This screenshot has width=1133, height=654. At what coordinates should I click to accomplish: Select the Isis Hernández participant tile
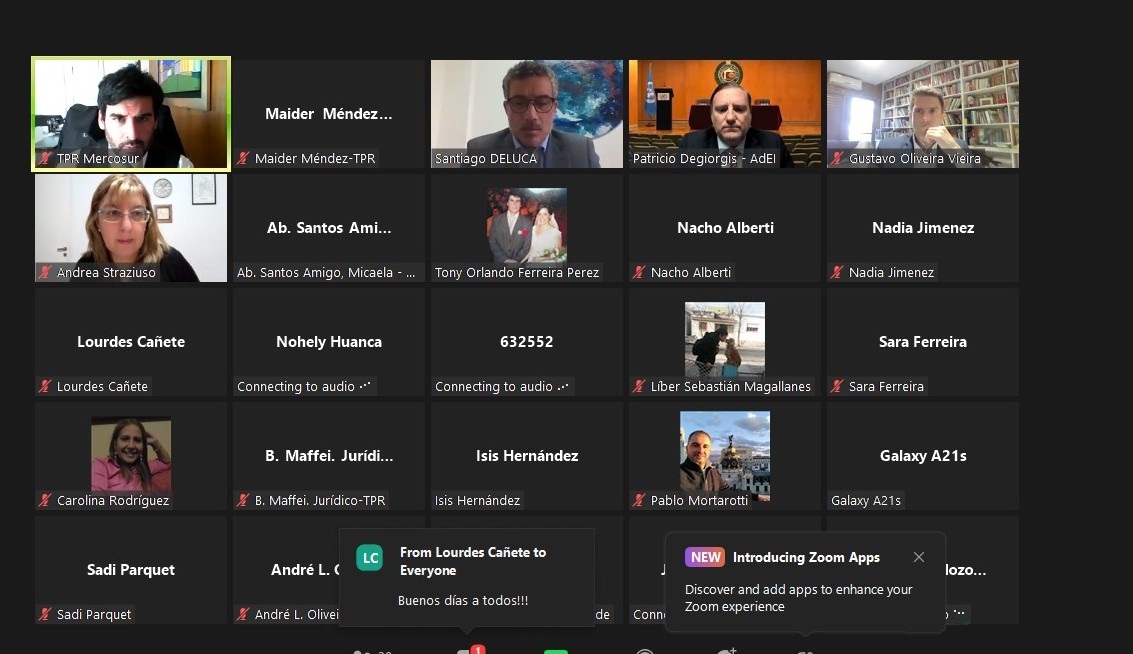pyautogui.click(x=527, y=456)
